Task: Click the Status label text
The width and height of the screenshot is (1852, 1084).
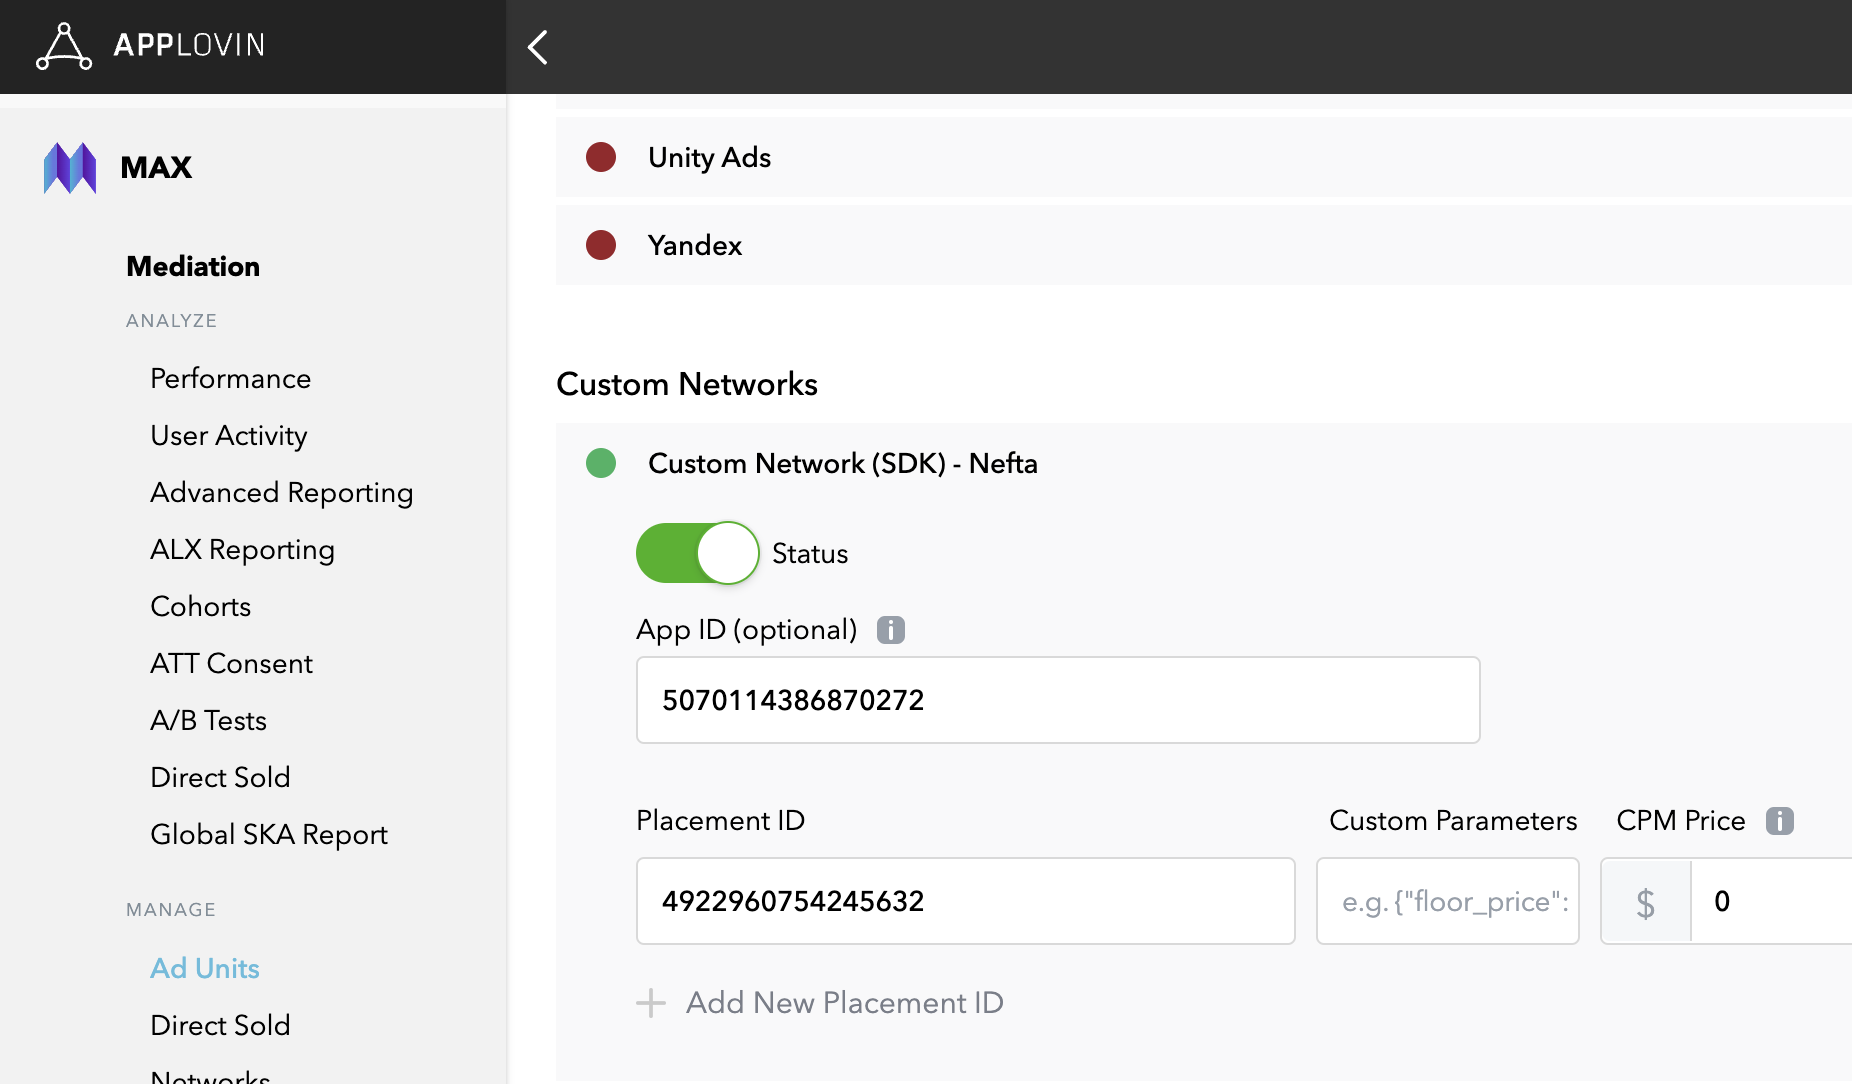Action: [810, 553]
